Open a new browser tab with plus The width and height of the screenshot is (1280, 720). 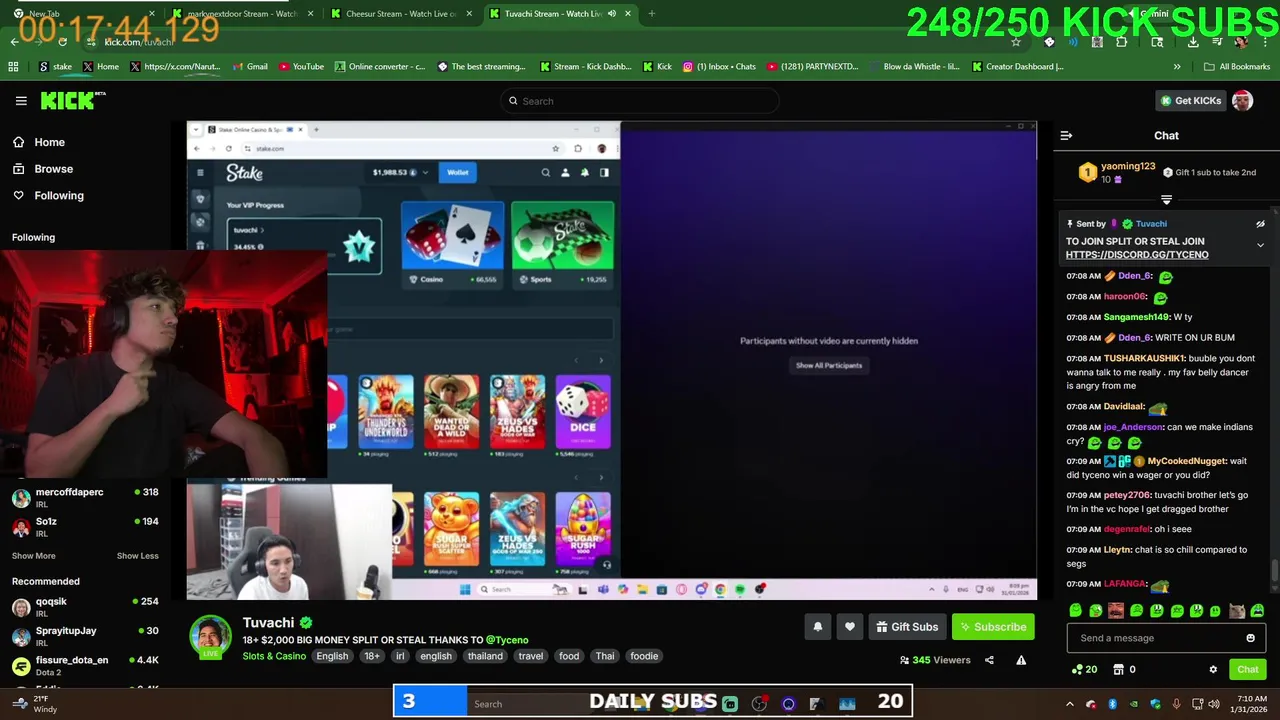click(651, 14)
